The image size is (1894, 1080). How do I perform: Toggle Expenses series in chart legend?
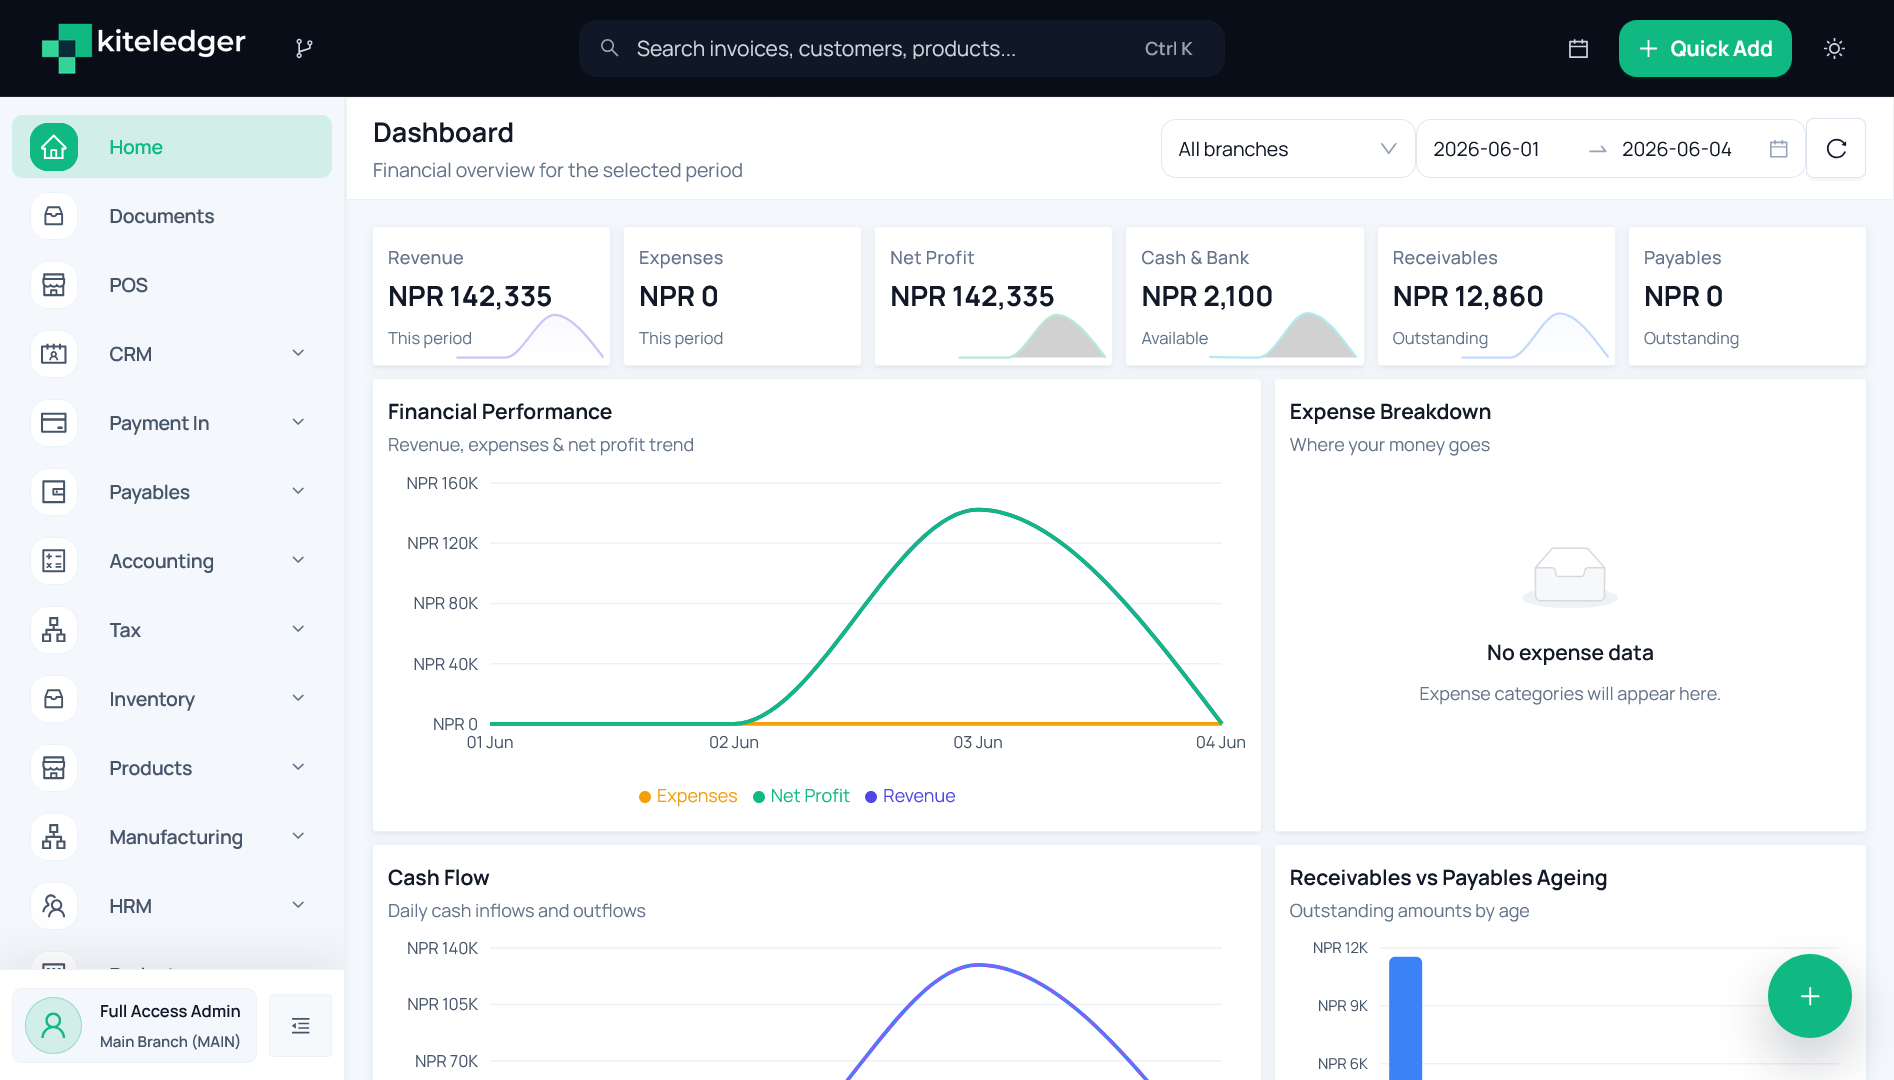click(688, 796)
